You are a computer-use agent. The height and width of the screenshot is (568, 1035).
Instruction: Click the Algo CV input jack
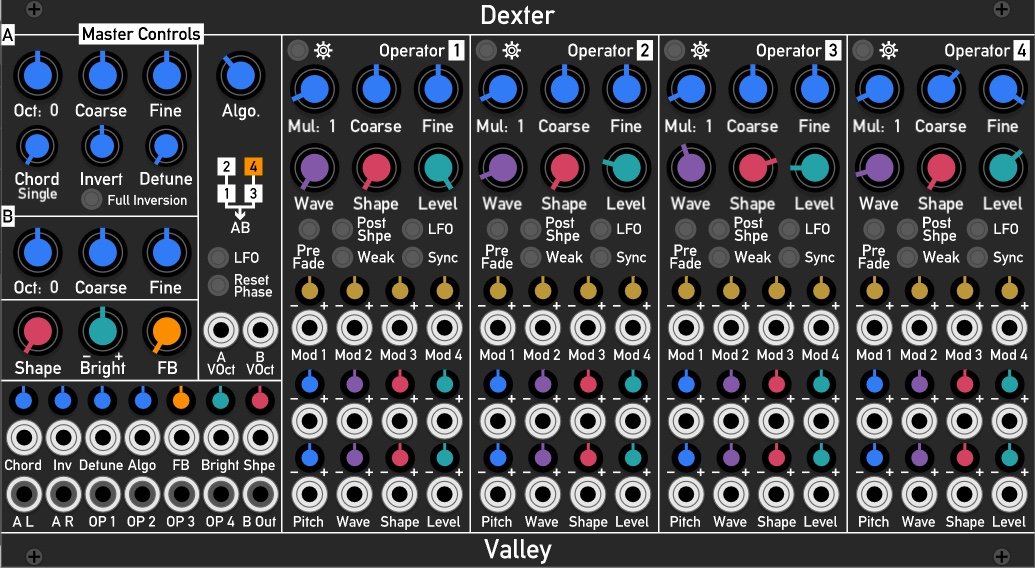(142, 437)
